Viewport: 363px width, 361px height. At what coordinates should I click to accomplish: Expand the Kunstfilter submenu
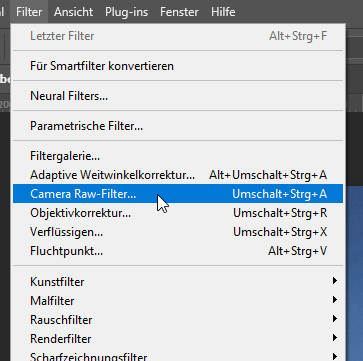click(x=178, y=282)
